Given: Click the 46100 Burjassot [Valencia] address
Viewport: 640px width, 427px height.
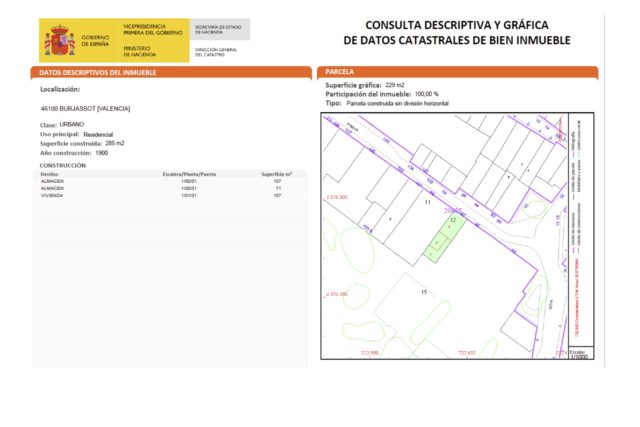Looking at the screenshot, I should [x=85, y=108].
